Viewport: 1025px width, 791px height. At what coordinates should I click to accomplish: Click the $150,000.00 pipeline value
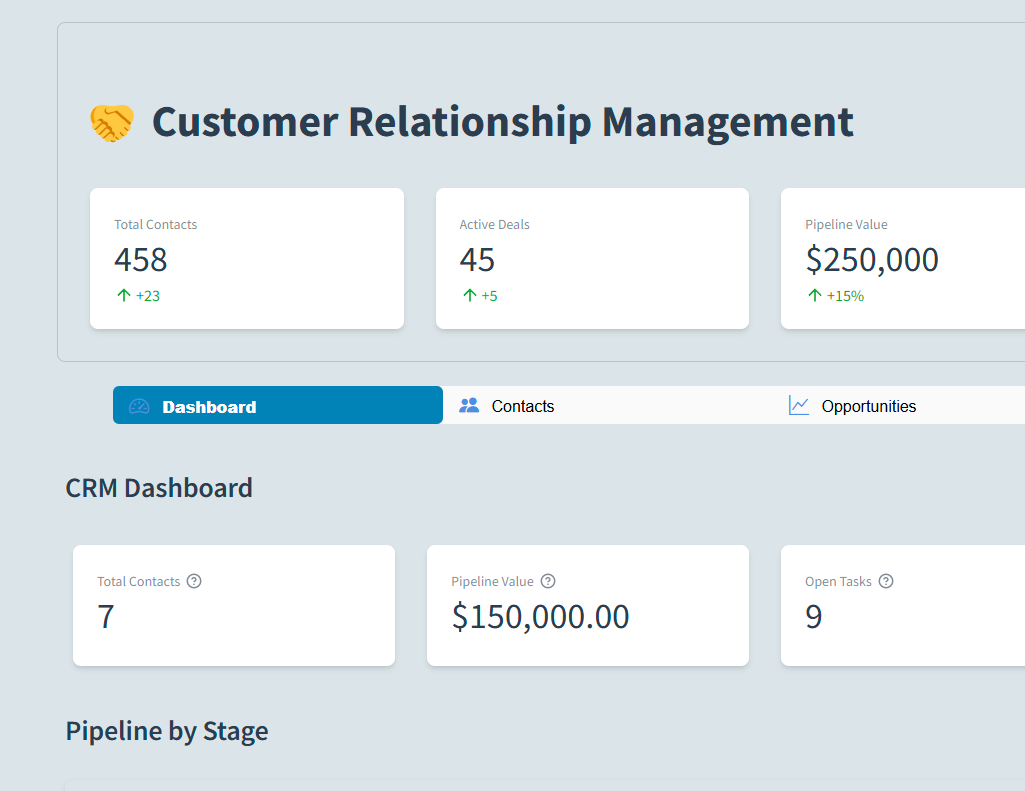click(x=541, y=617)
